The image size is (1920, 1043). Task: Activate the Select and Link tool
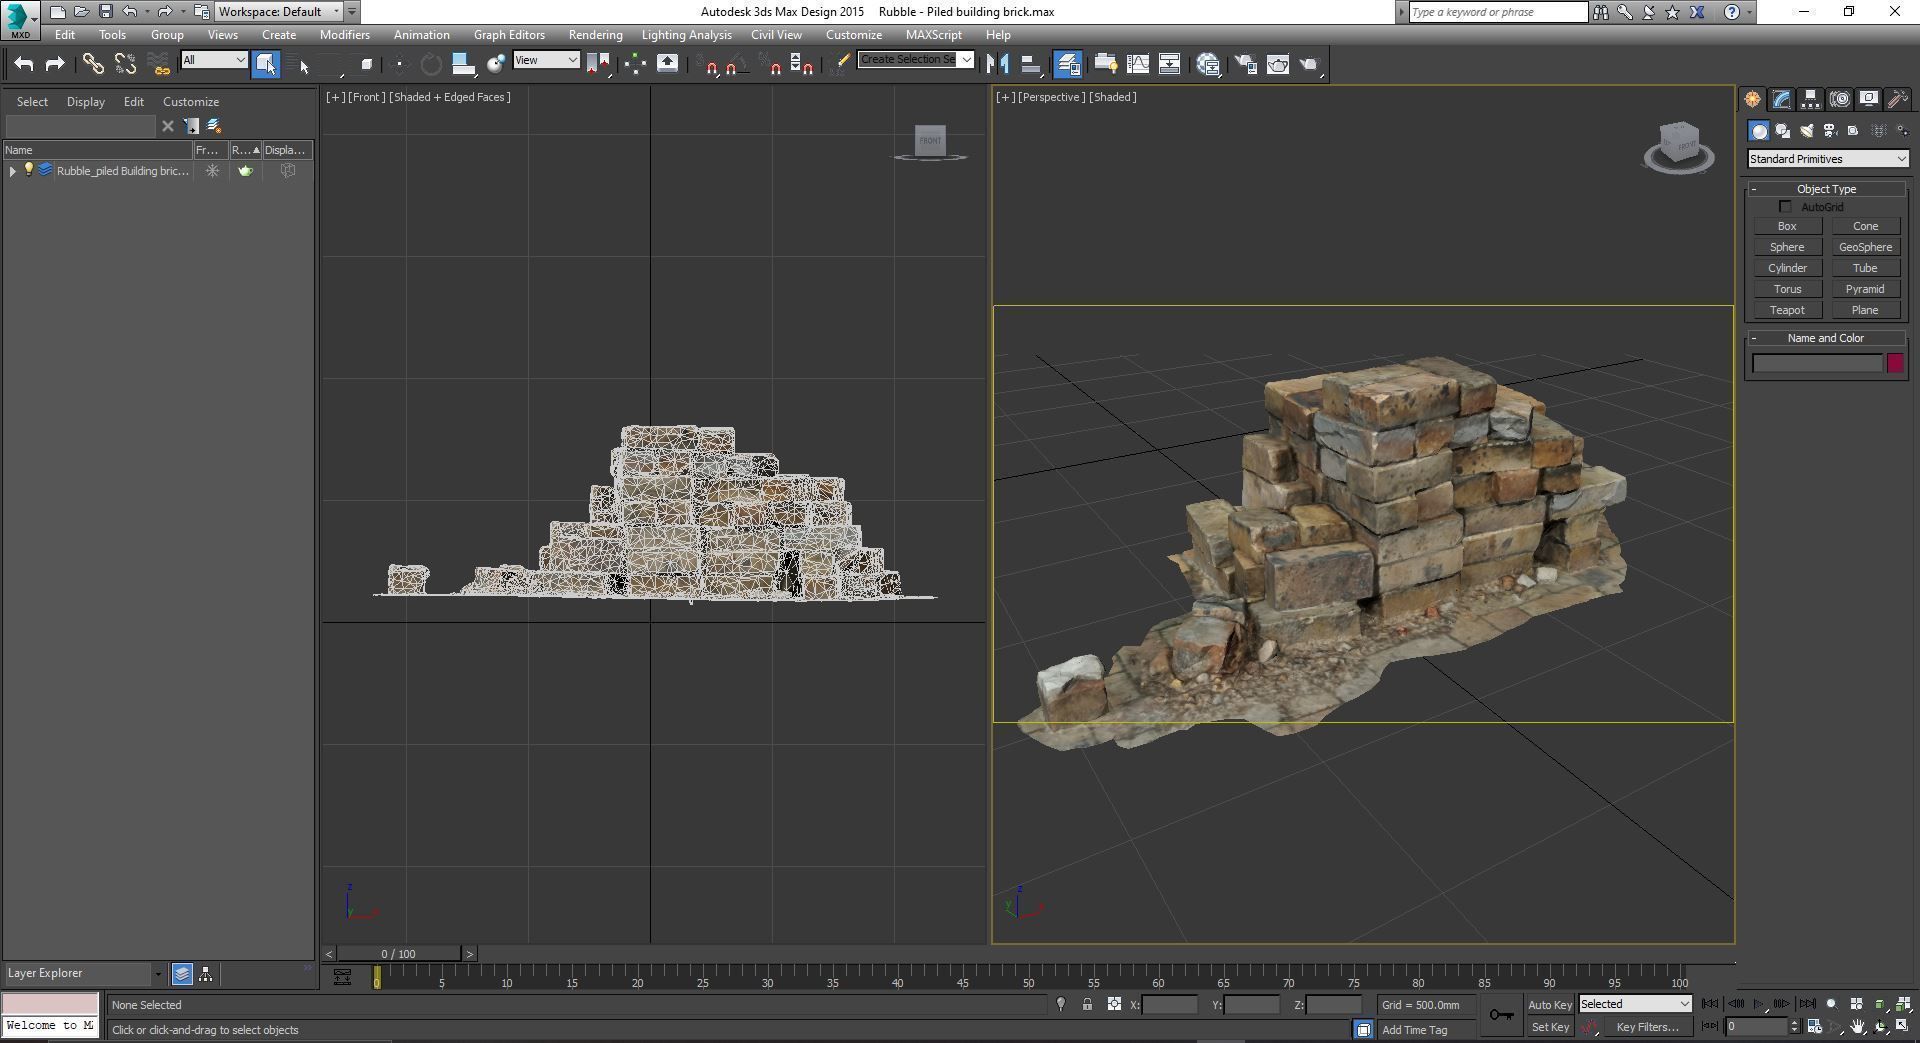[93, 64]
